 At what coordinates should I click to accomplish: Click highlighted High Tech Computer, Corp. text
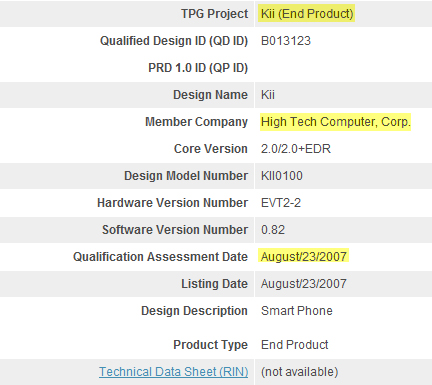335,122
